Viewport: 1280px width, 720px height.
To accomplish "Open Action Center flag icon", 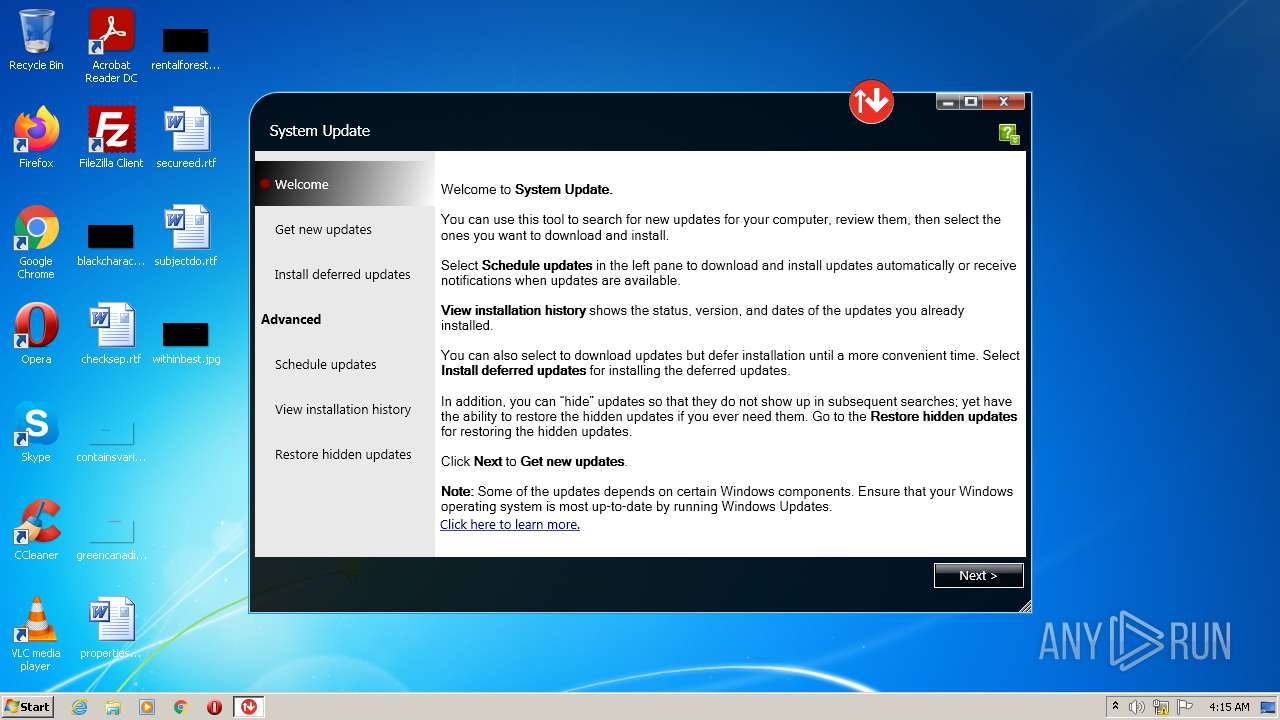I will (1184, 707).
